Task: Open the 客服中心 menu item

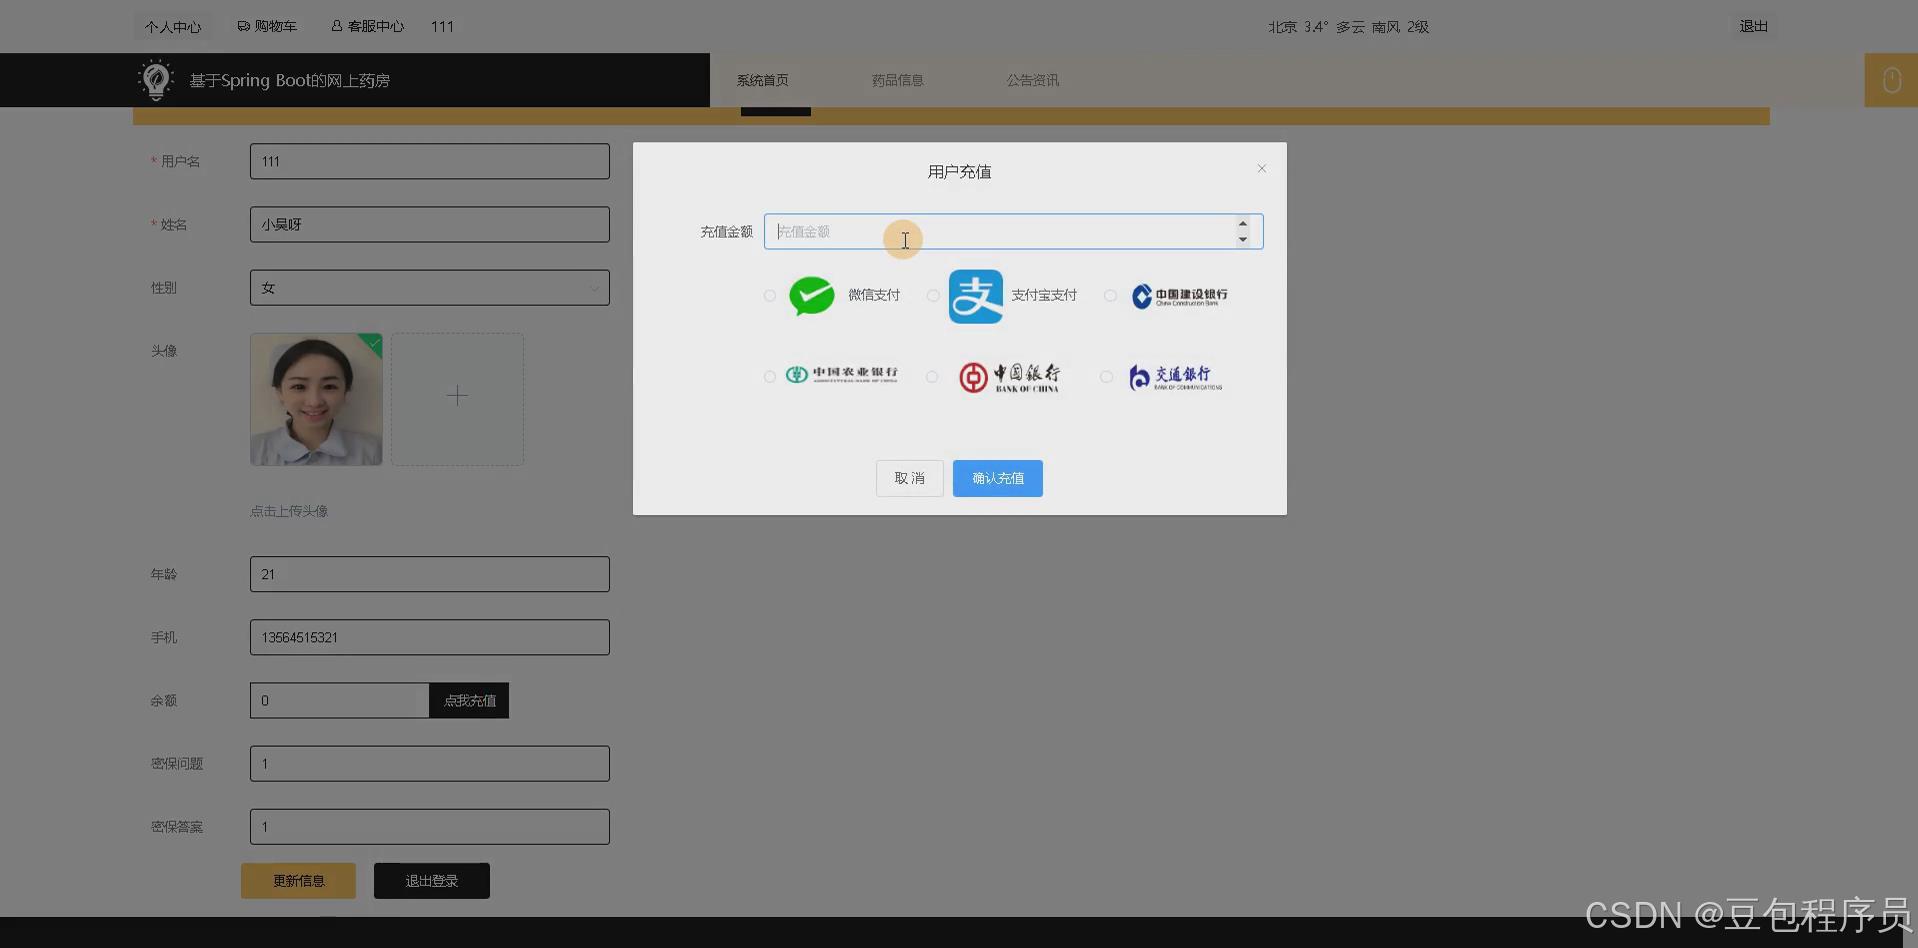Action: [367, 26]
